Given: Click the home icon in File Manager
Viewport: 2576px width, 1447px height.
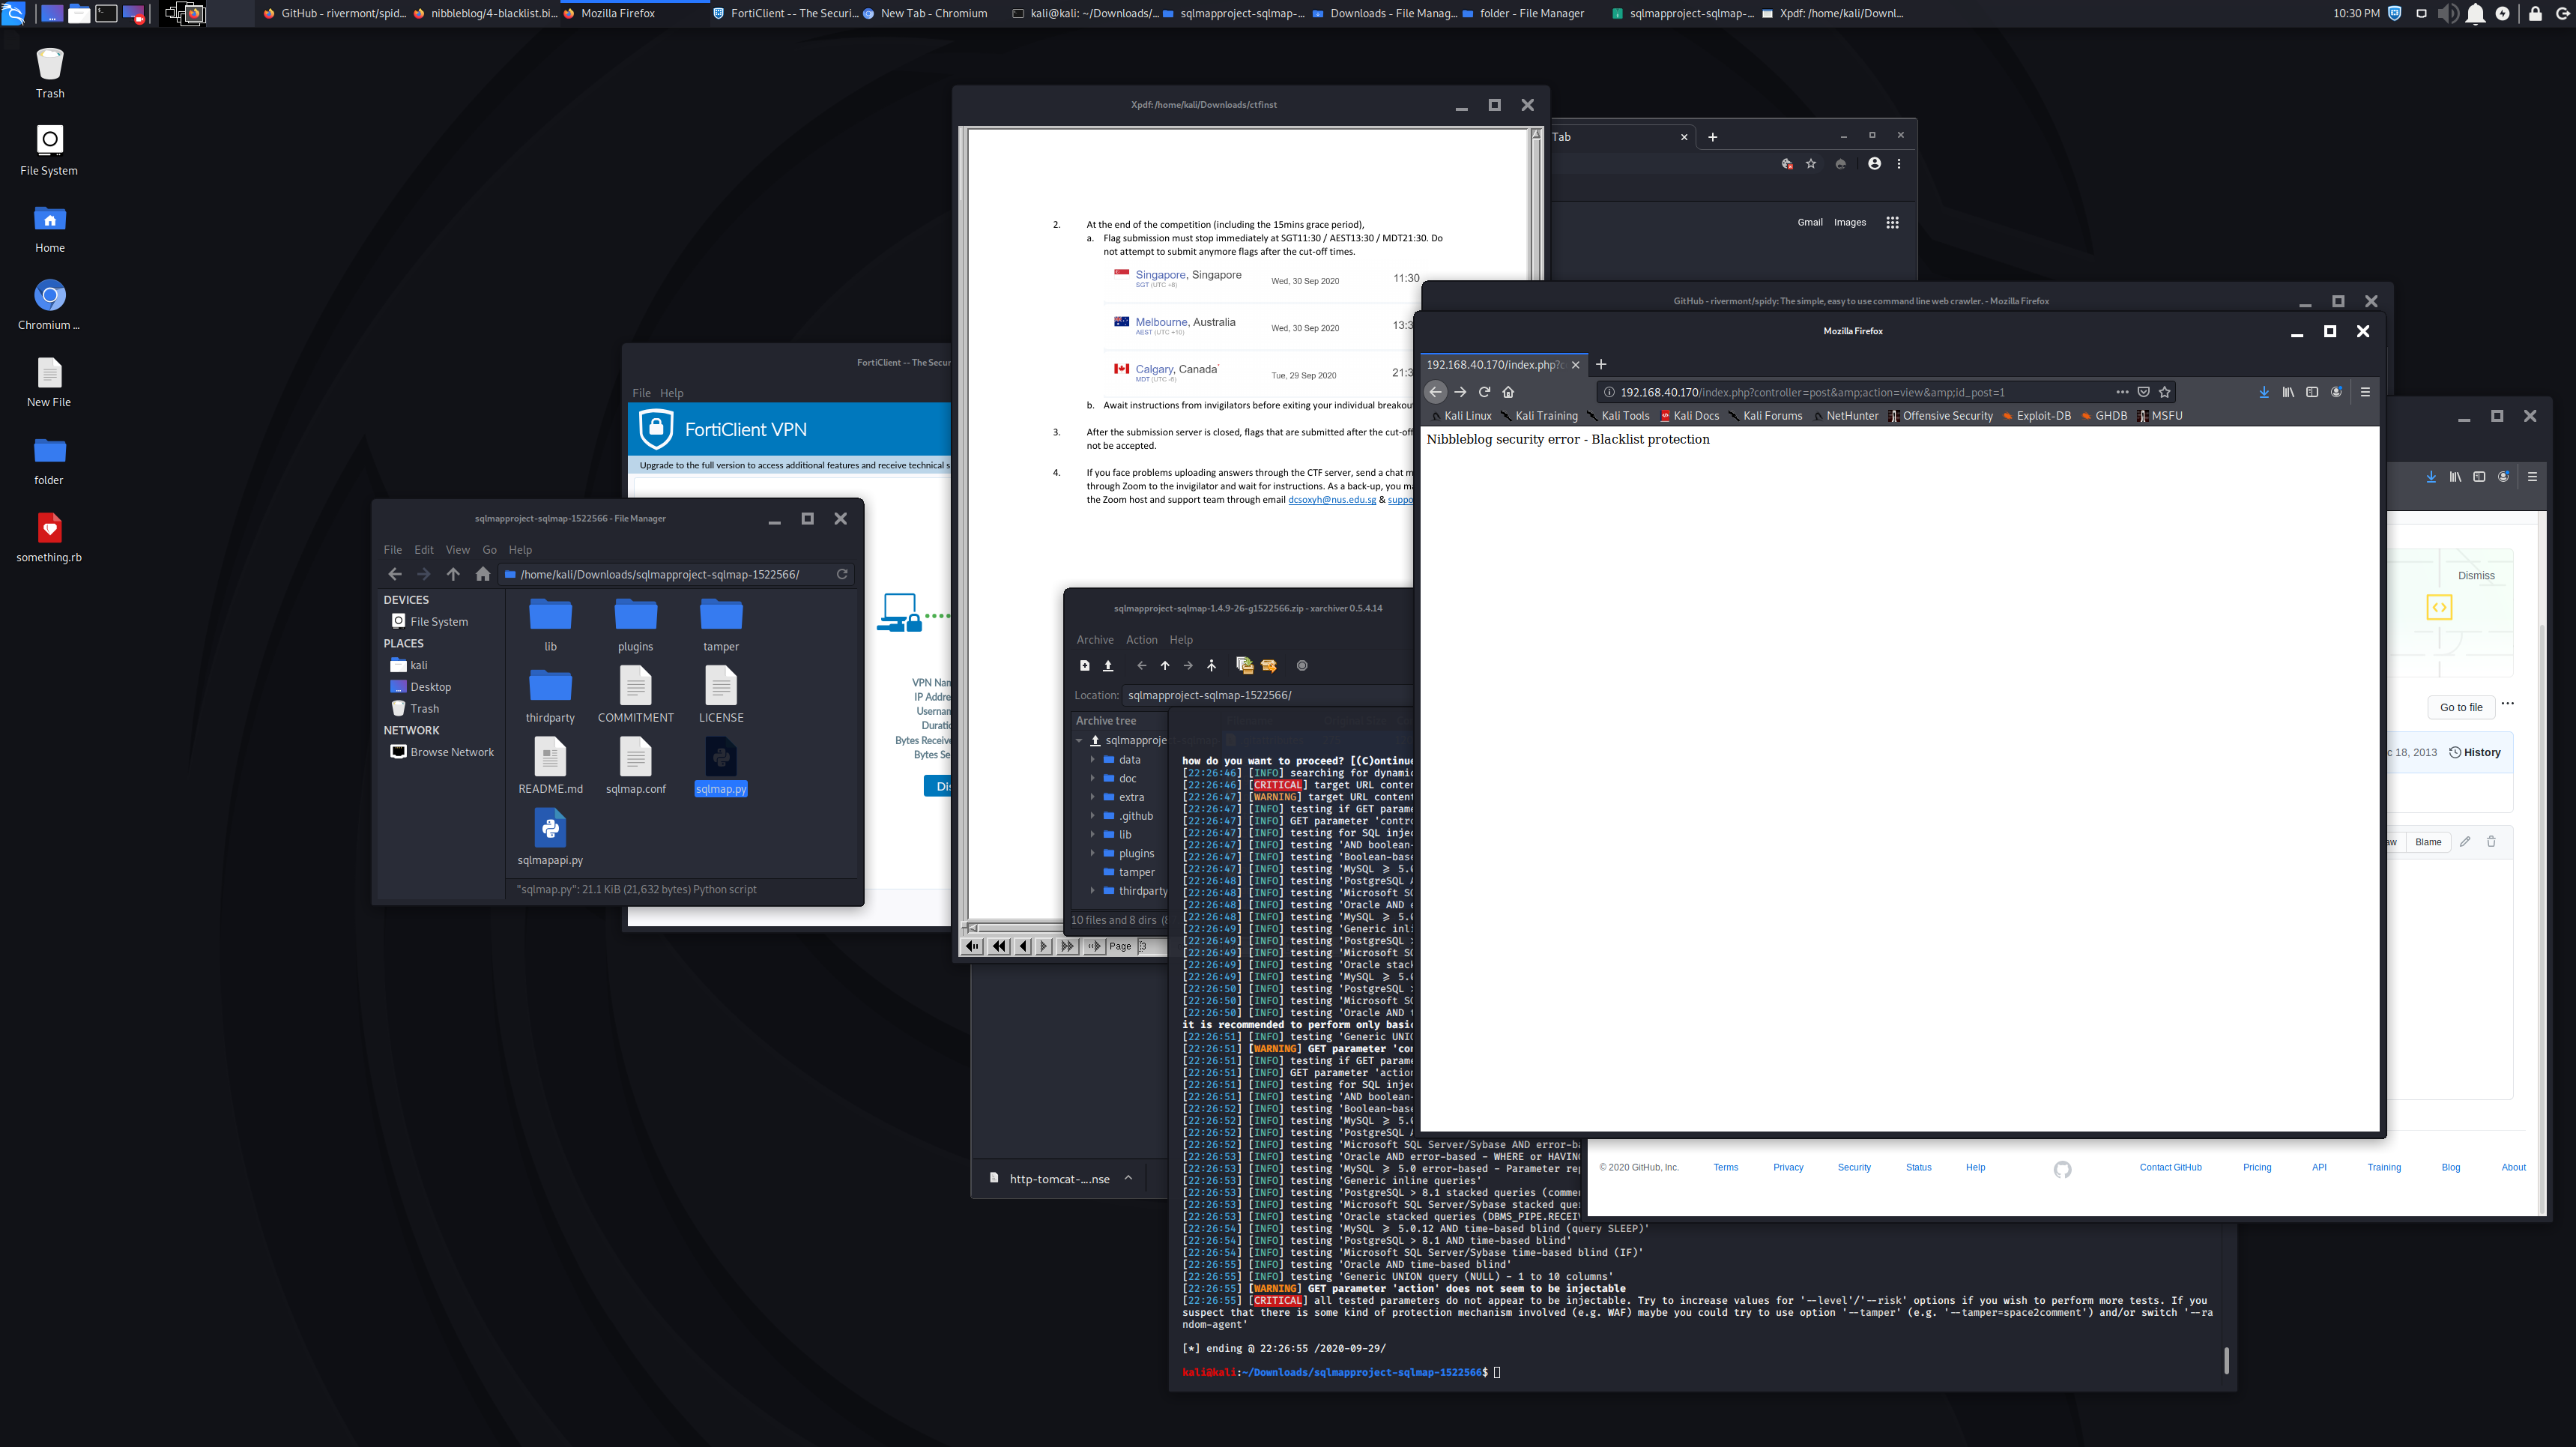Looking at the screenshot, I should pos(483,574).
